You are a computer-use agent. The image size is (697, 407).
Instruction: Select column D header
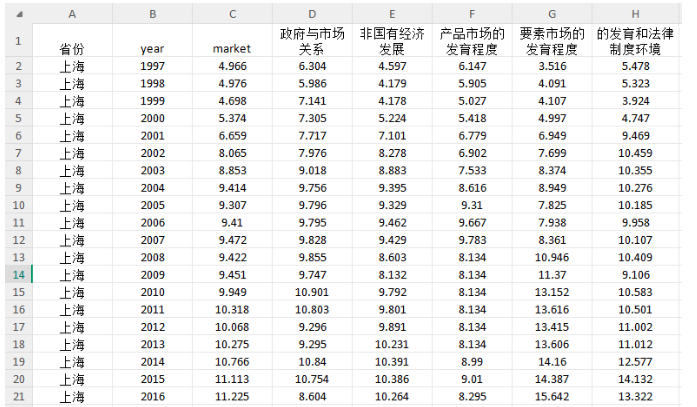[312, 14]
